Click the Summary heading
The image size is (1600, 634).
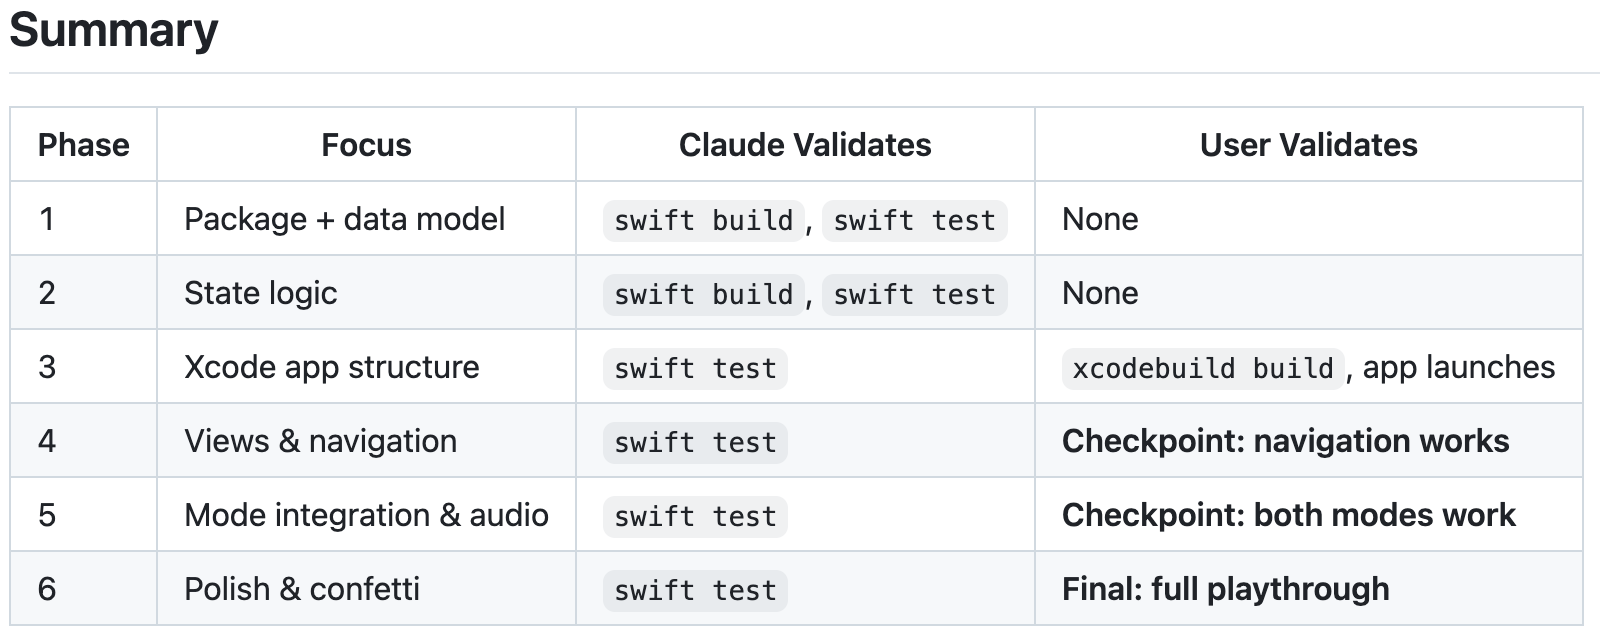113,31
